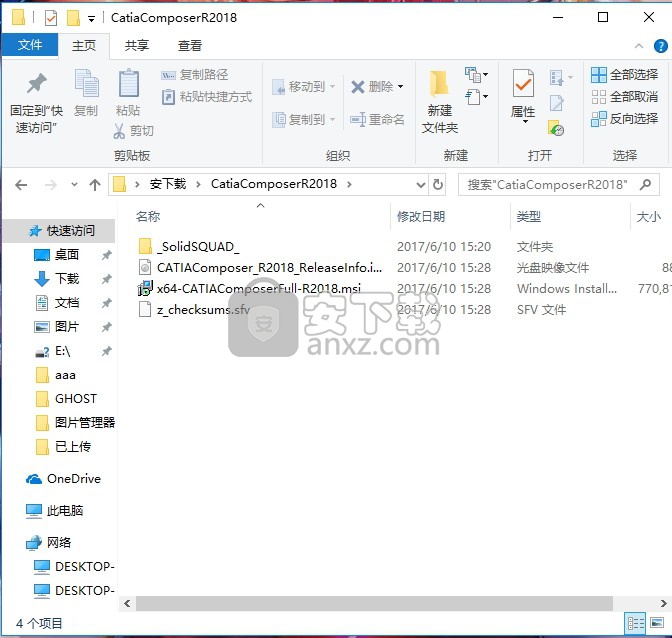The width and height of the screenshot is (672, 638).
Task: Select the _SolidSQUAD_ folder
Action: (x=198, y=247)
